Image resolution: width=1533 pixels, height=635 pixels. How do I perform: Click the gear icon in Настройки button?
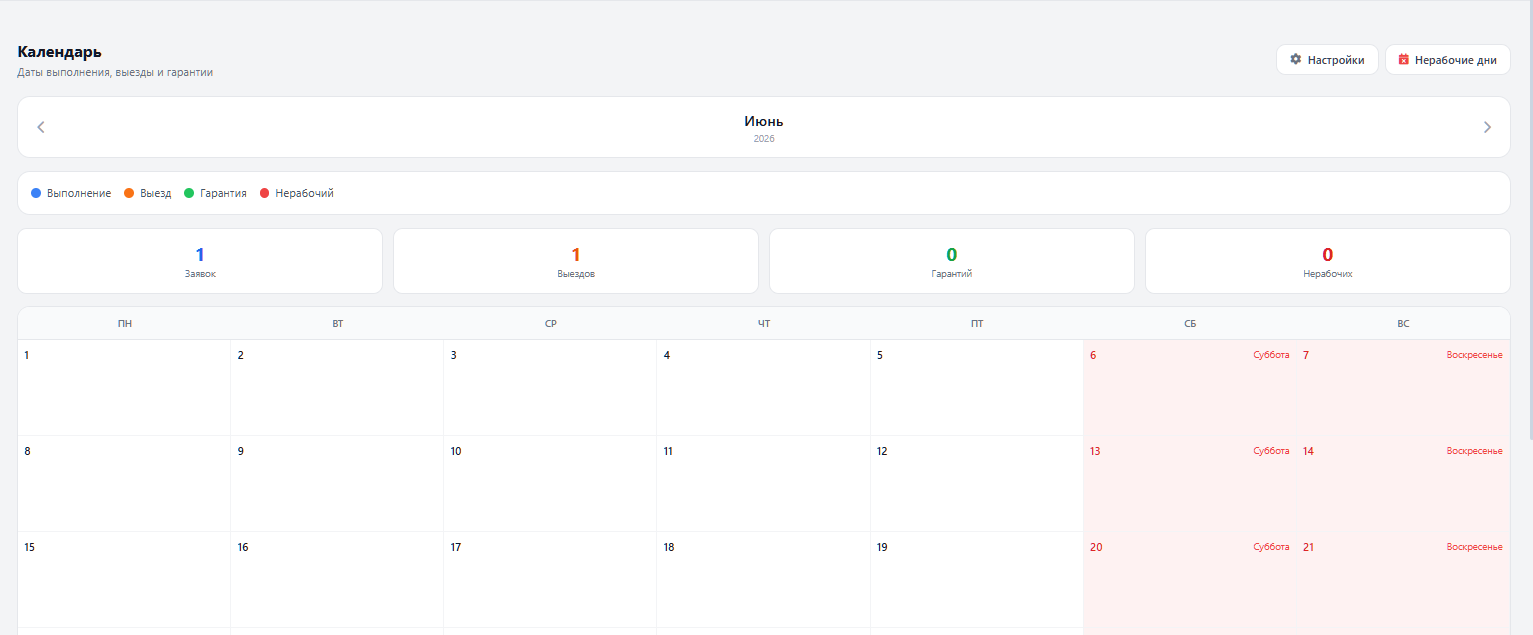coord(1295,59)
